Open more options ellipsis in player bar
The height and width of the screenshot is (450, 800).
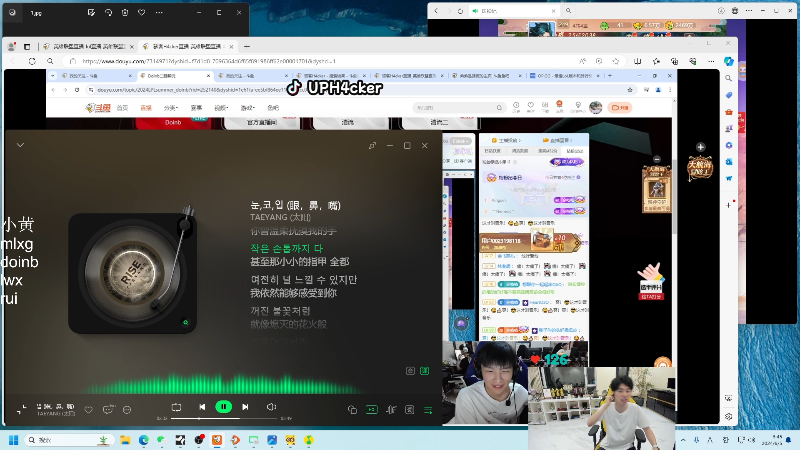coord(127,409)
